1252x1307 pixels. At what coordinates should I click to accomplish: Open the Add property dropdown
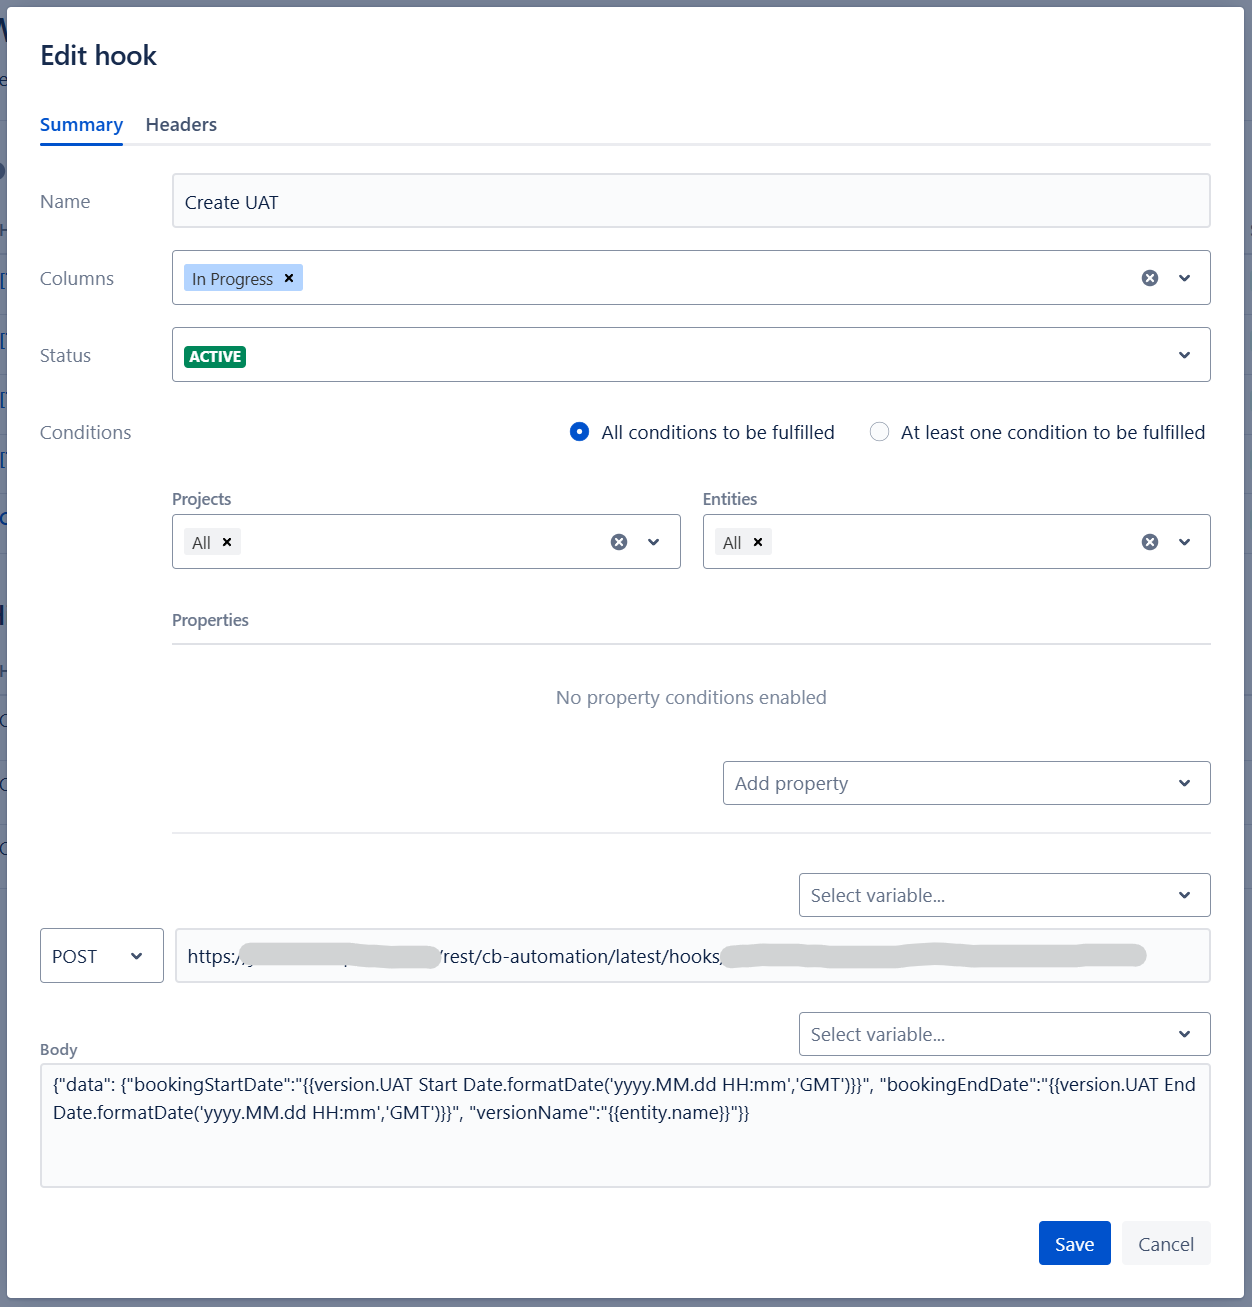pos(966,783)
